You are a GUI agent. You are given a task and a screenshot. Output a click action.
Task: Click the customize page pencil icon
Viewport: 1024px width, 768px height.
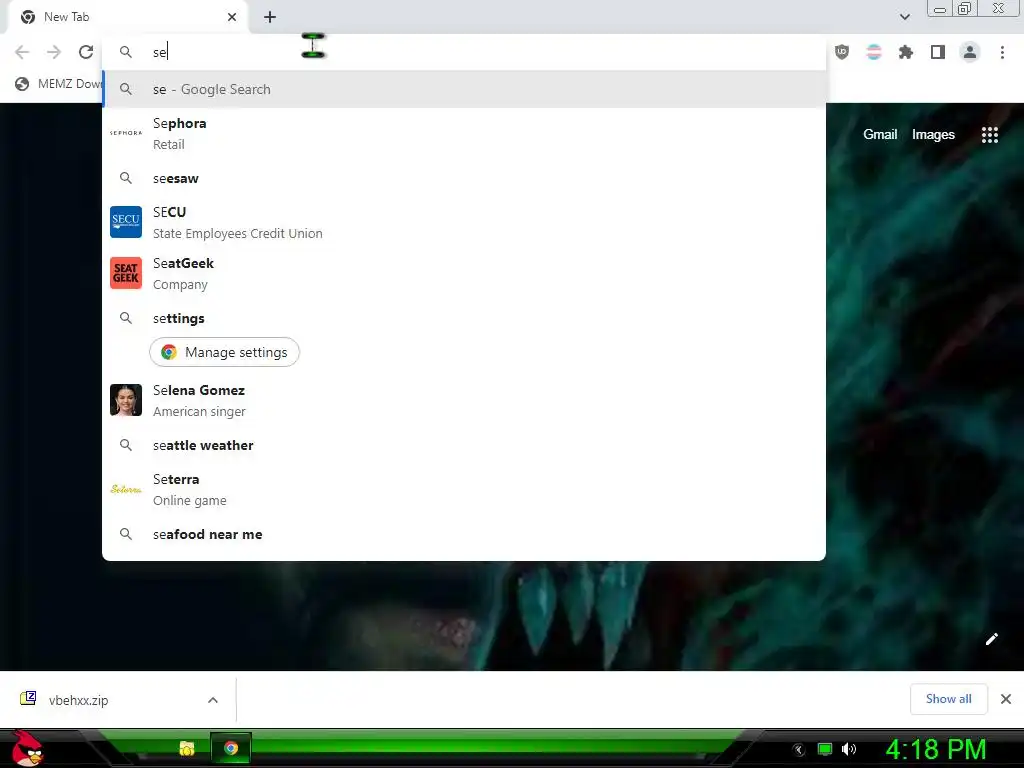pyautogui.click(x=991, y=639)
